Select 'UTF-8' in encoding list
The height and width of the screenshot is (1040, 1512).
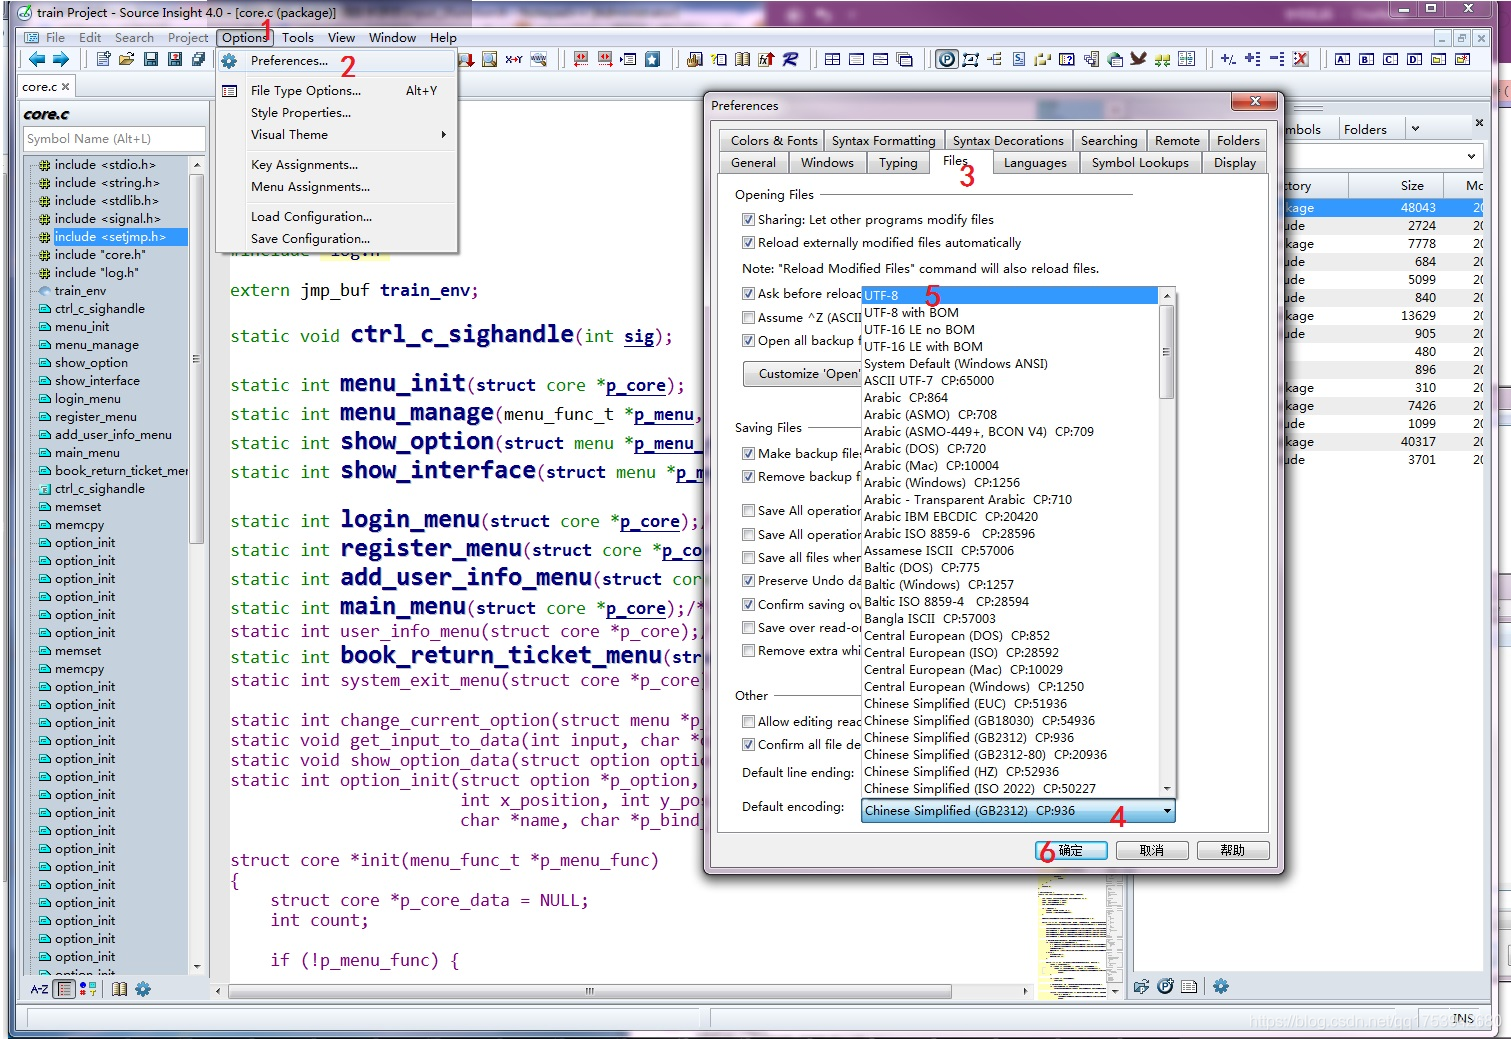[1010, 295]
